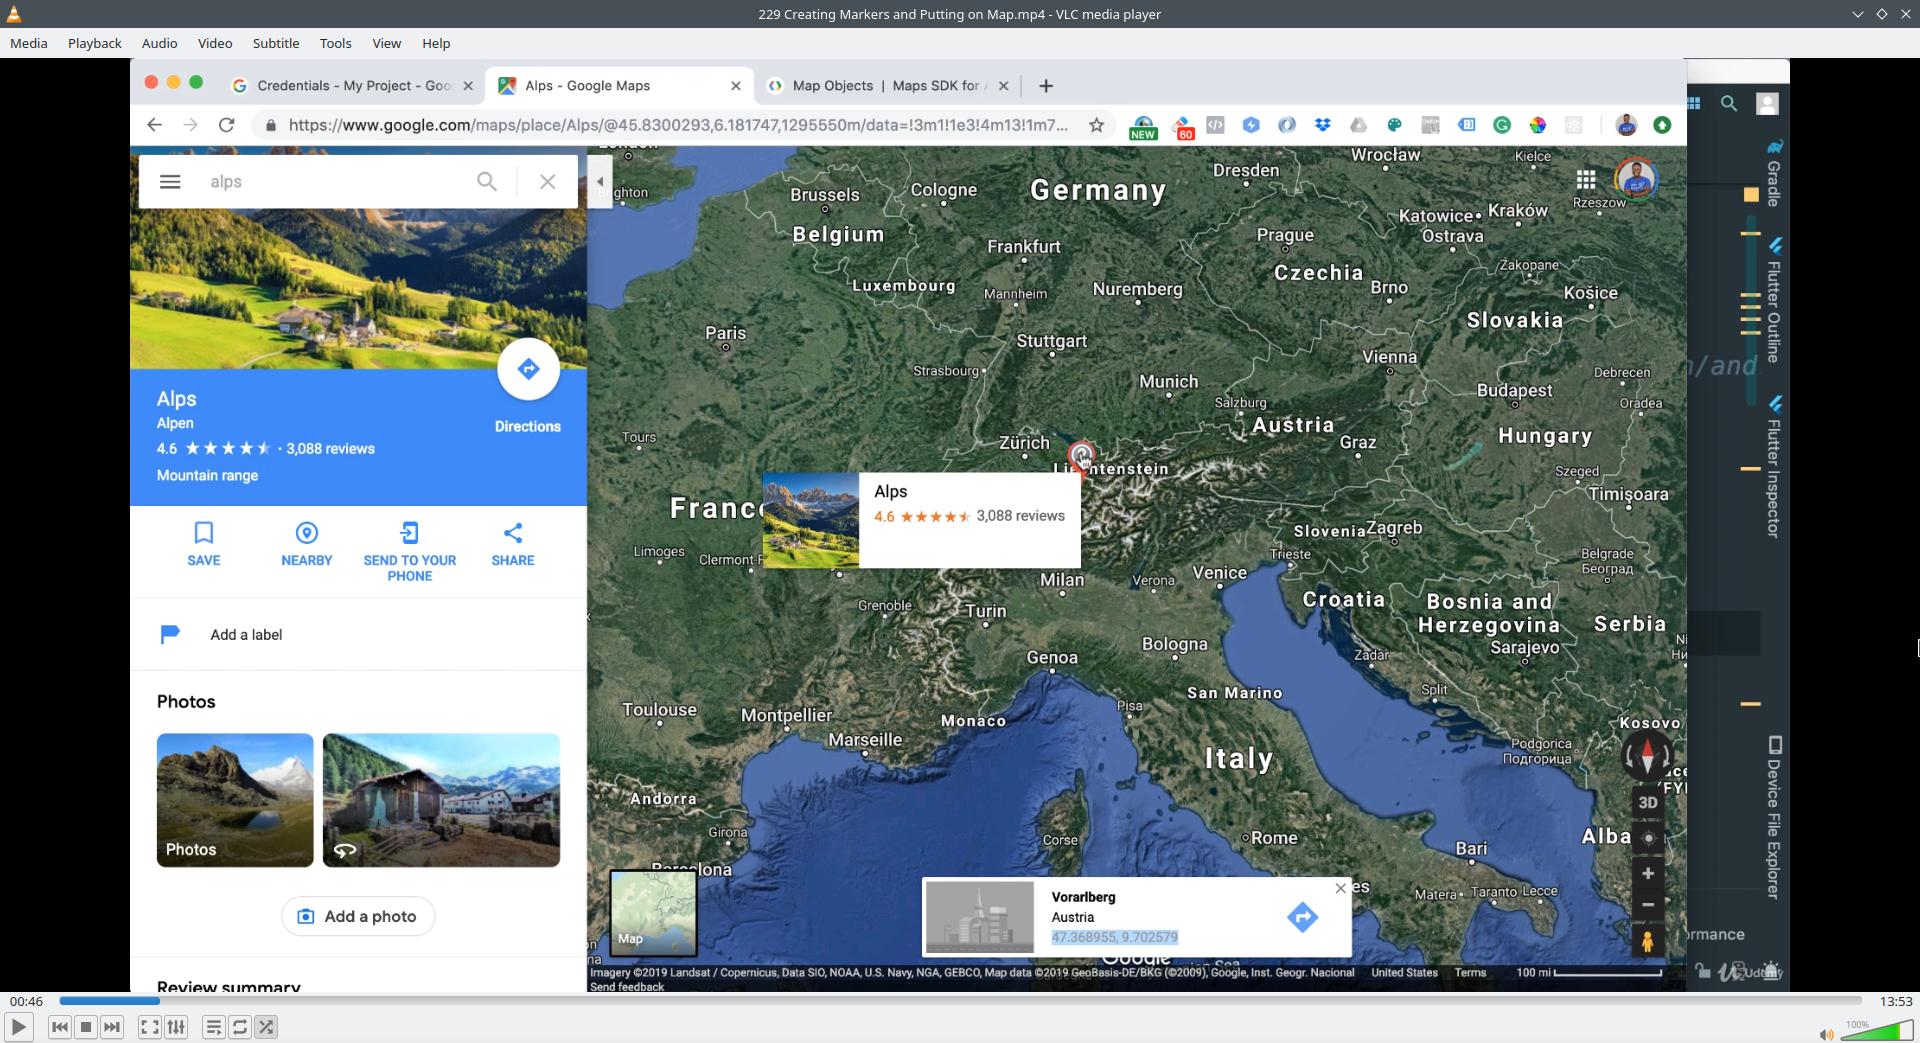The image size is (1920, 1043).
Task: Click Send feedback link
Action: [x=627, y=987]
